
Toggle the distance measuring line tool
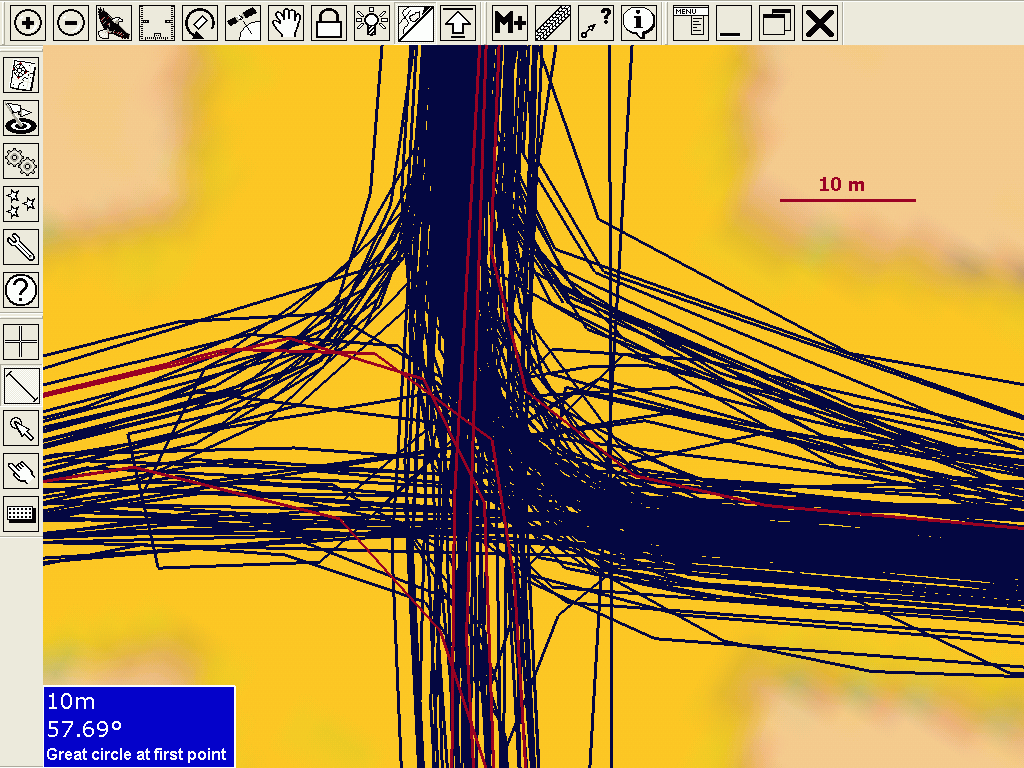click(x=21, y=385)
